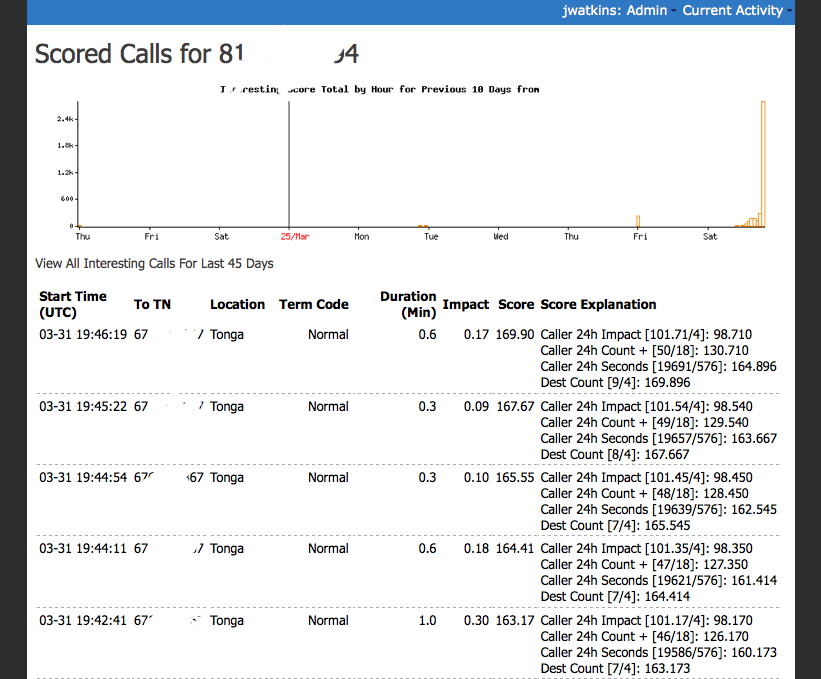
Task: Click the Score column header
Action: coord(516,304)
